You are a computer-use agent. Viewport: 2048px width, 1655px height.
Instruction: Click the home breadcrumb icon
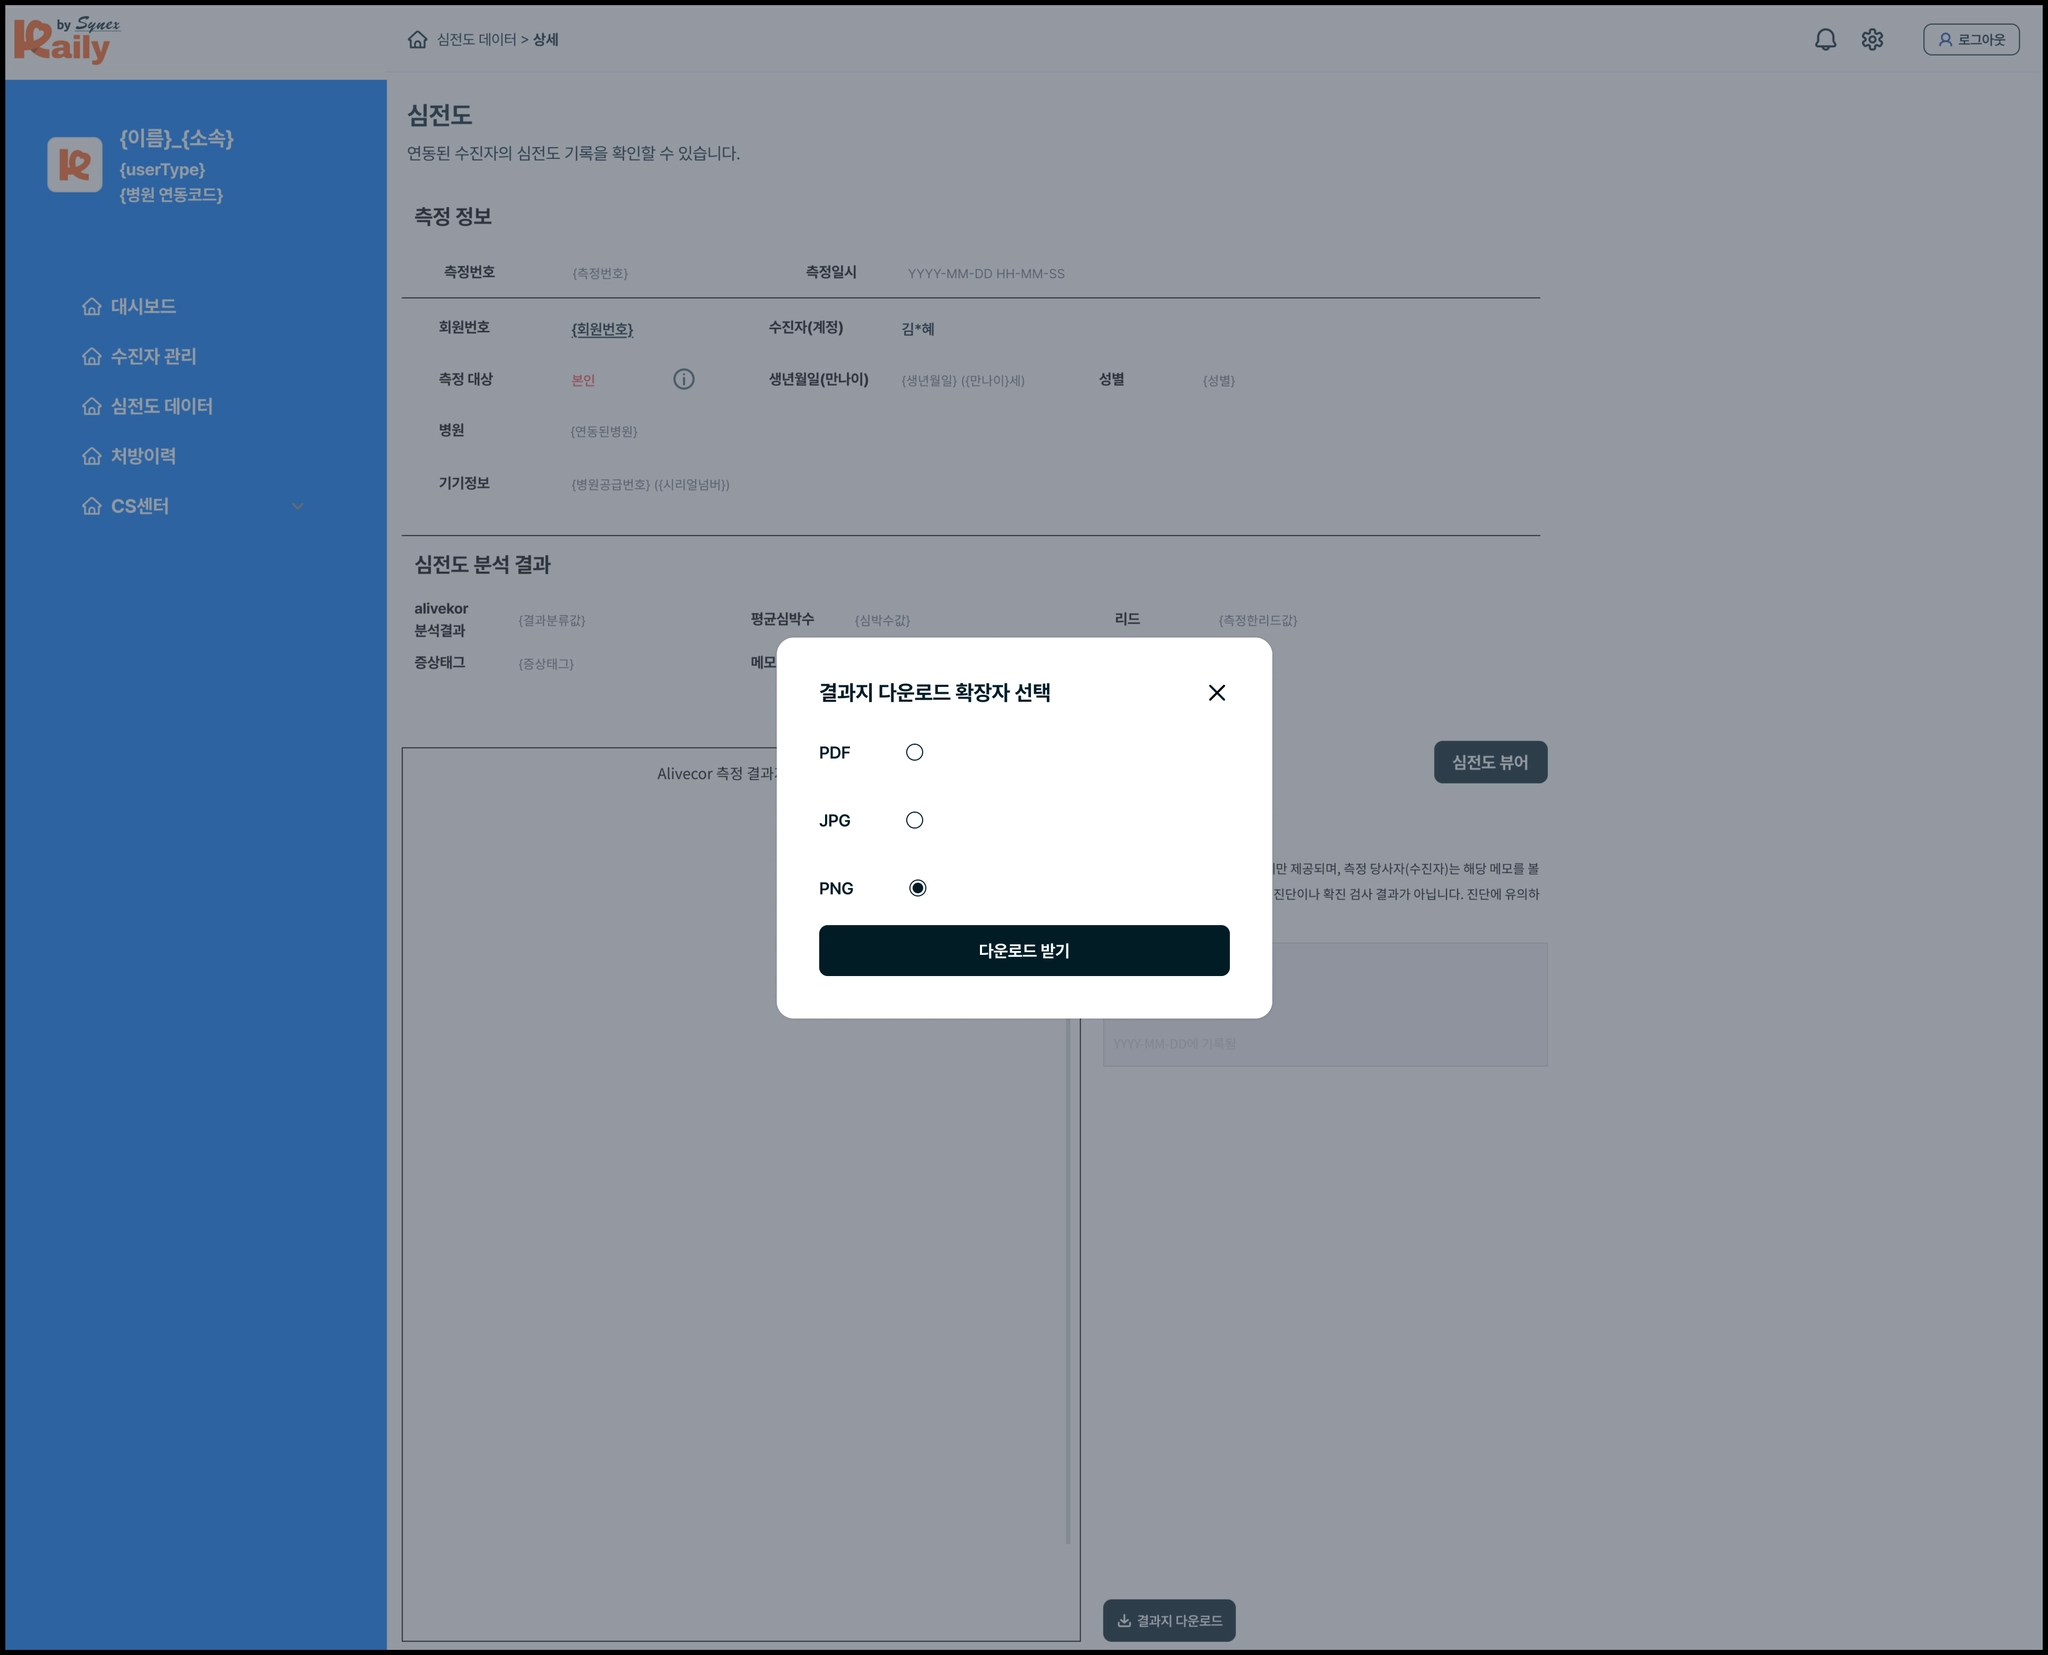[417, 40]
